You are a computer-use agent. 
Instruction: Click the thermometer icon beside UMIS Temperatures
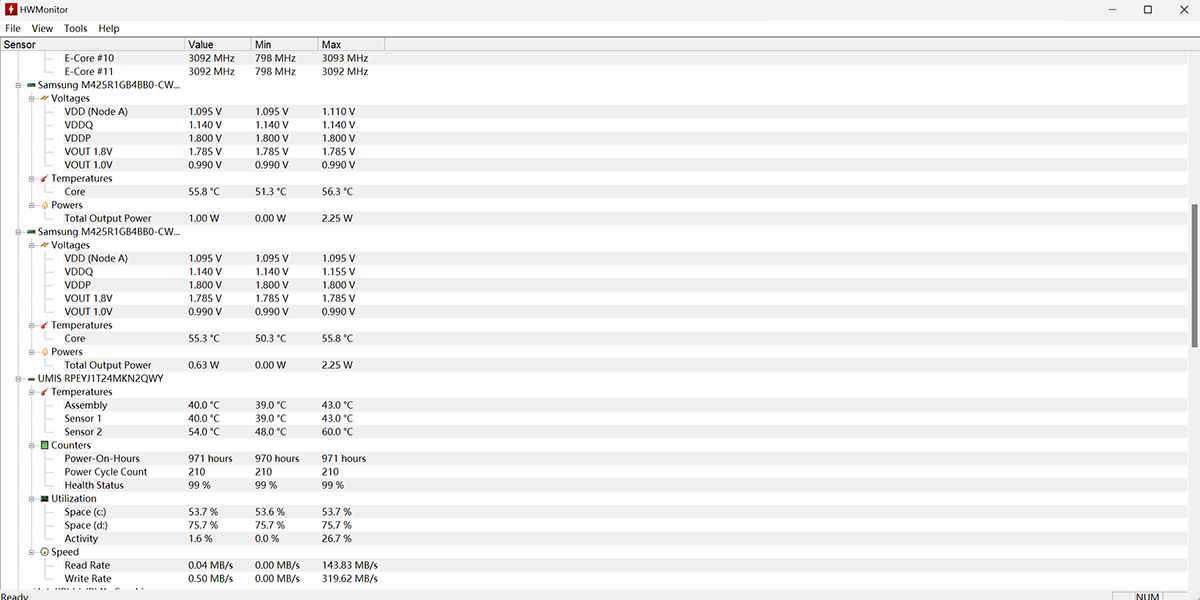[x=44, y=392]
